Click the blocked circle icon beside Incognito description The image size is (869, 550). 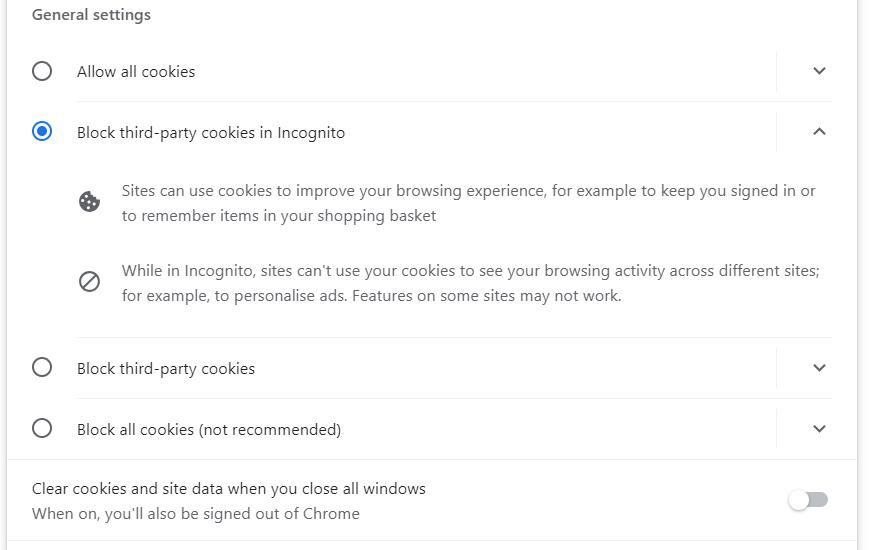[90, 282]
